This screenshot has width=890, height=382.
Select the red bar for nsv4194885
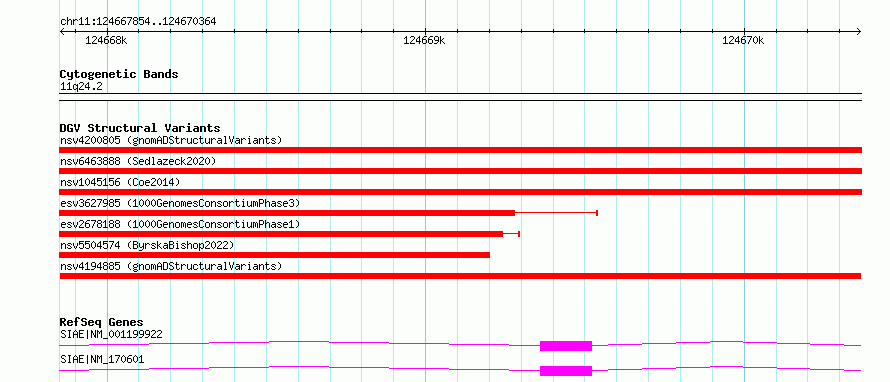point(460,276)
